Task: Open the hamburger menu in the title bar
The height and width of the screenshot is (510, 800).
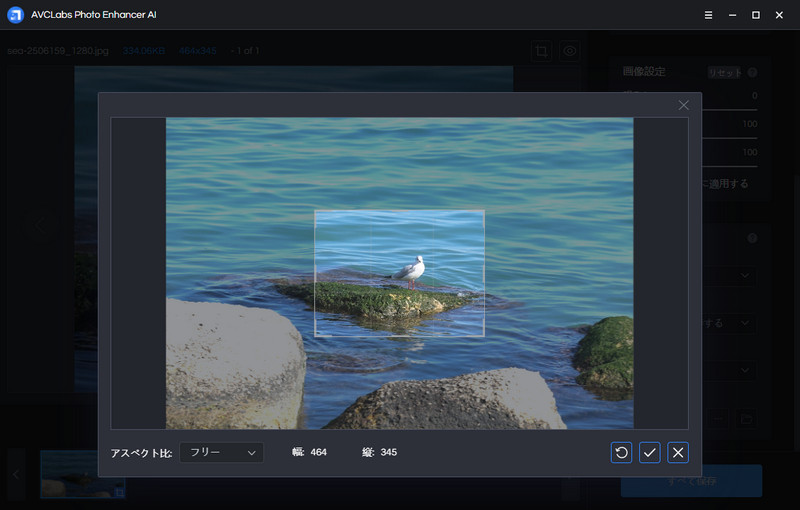Action: pos(708,15)
